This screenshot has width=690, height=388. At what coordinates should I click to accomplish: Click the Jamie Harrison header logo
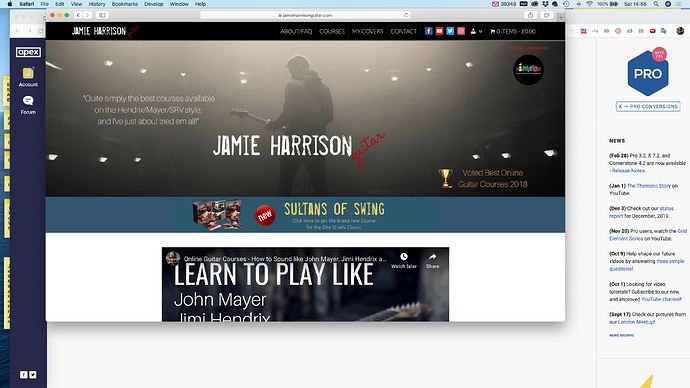click(x=105, y=31)
